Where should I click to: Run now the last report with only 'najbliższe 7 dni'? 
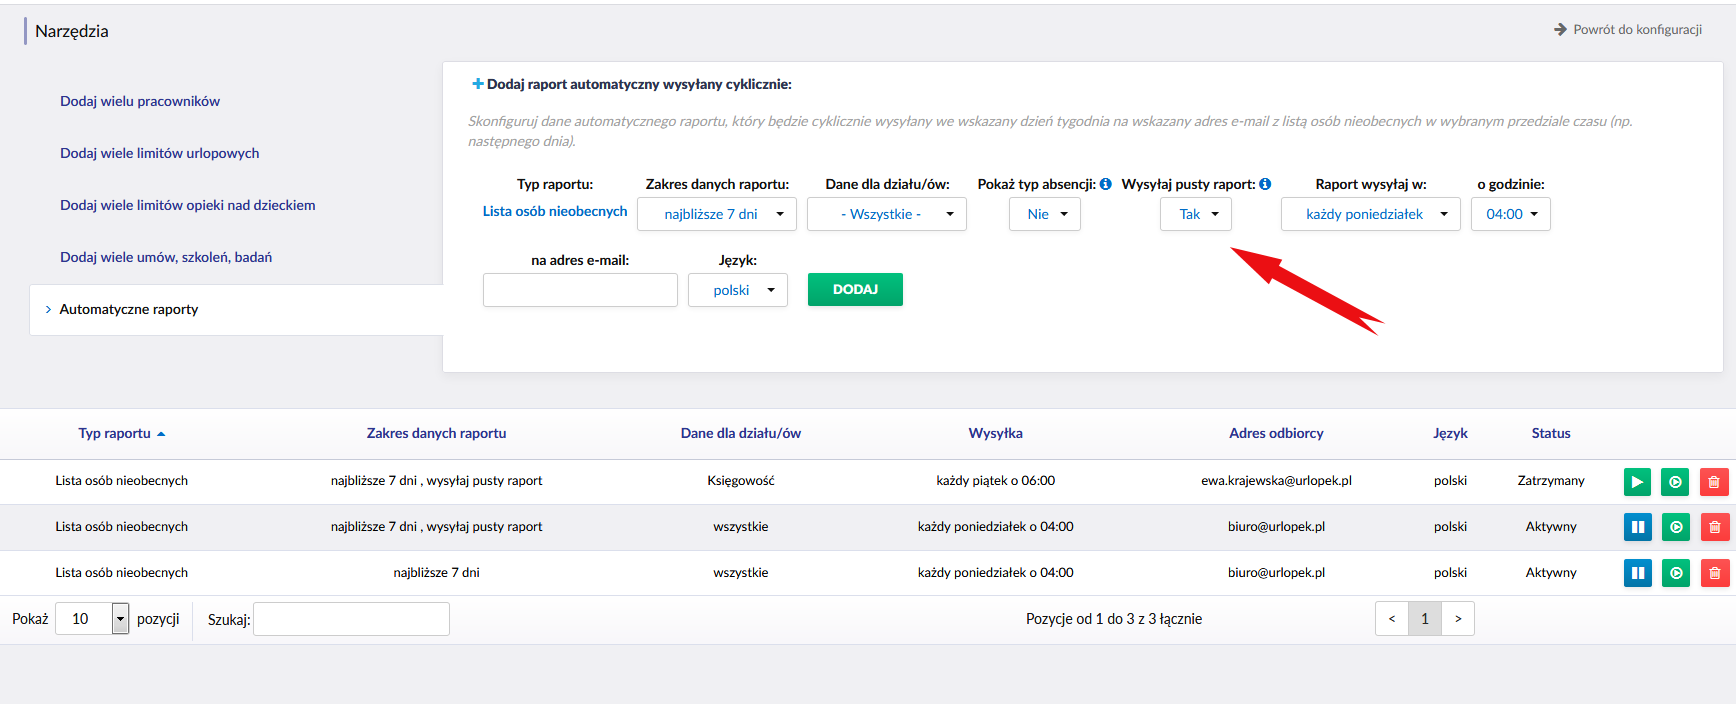(x=1675, y=573)
